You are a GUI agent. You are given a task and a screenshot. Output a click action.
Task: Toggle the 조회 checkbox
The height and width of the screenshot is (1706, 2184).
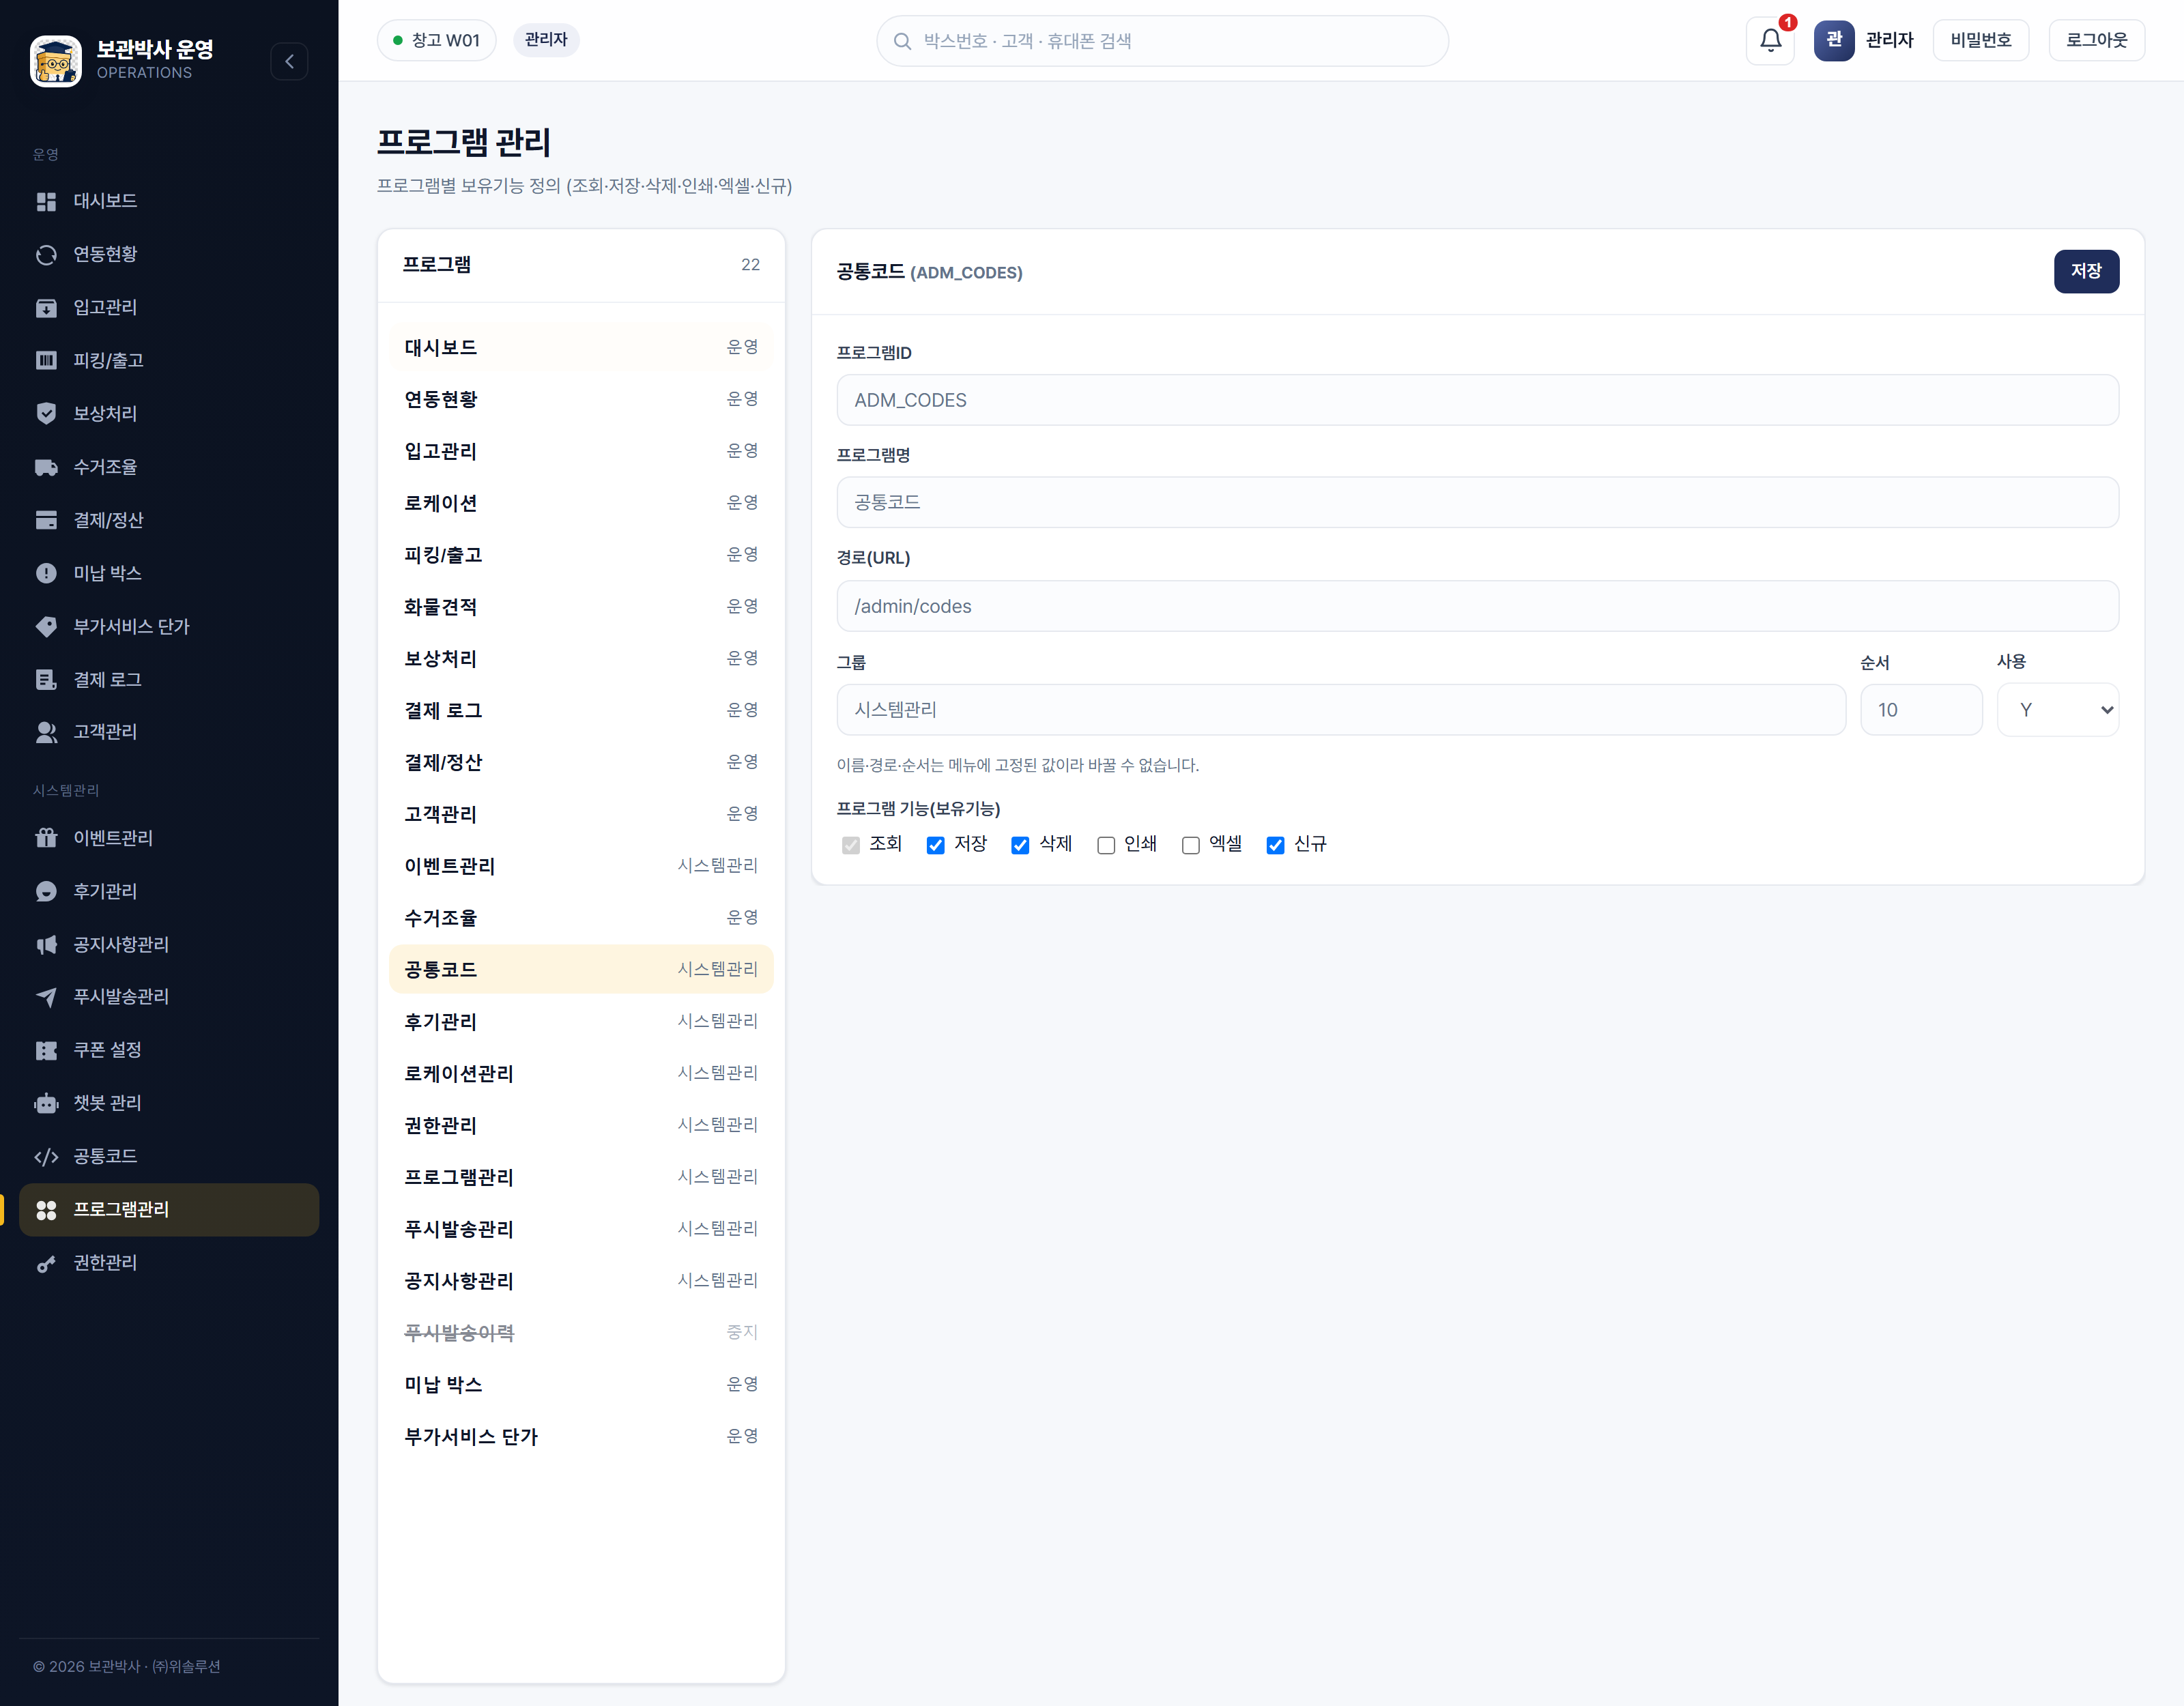click(x=851, y=845)
